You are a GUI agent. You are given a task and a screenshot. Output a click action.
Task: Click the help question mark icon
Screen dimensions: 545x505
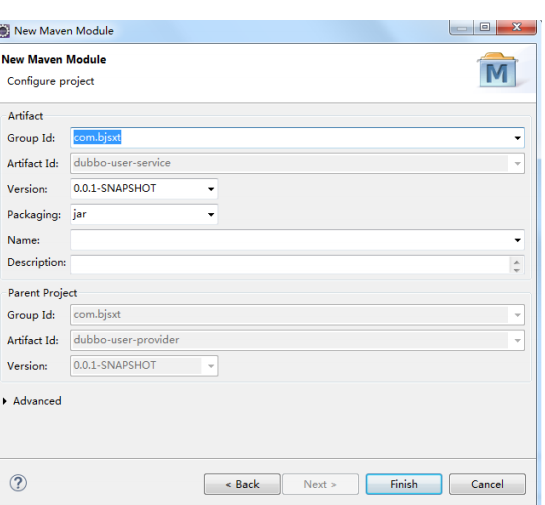coord(18,483)
